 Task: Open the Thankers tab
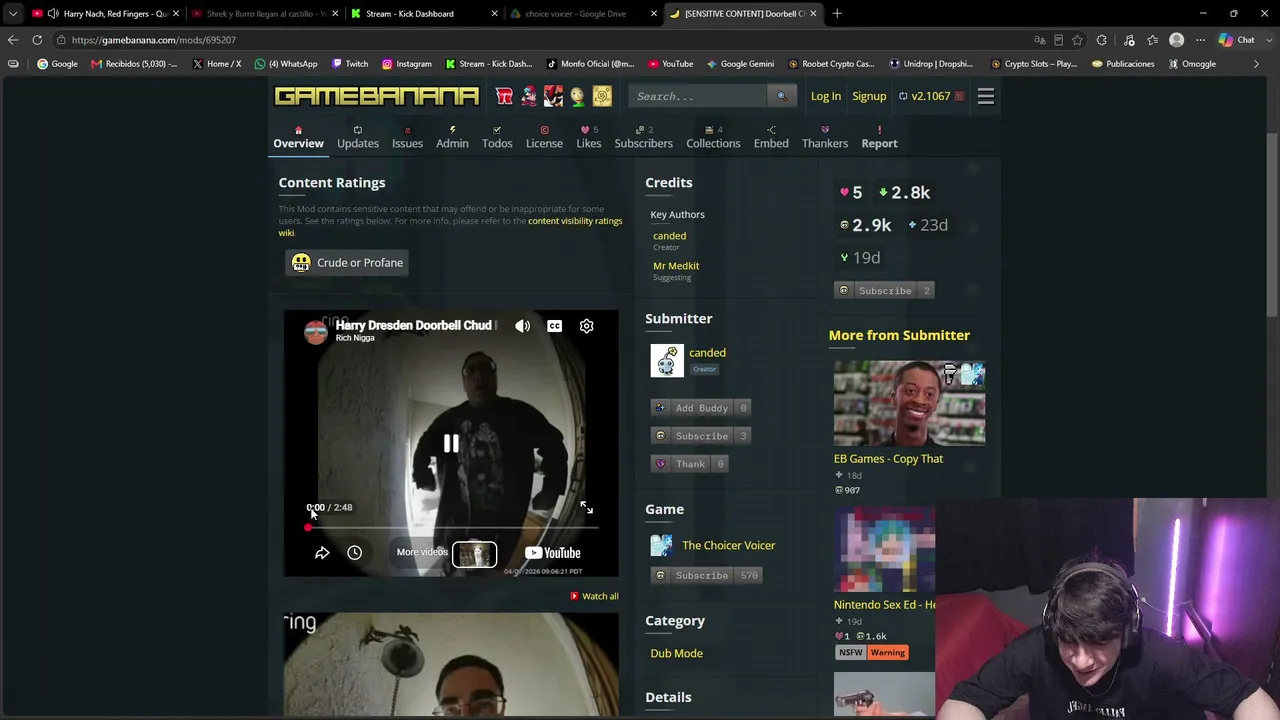coord(825,137)
